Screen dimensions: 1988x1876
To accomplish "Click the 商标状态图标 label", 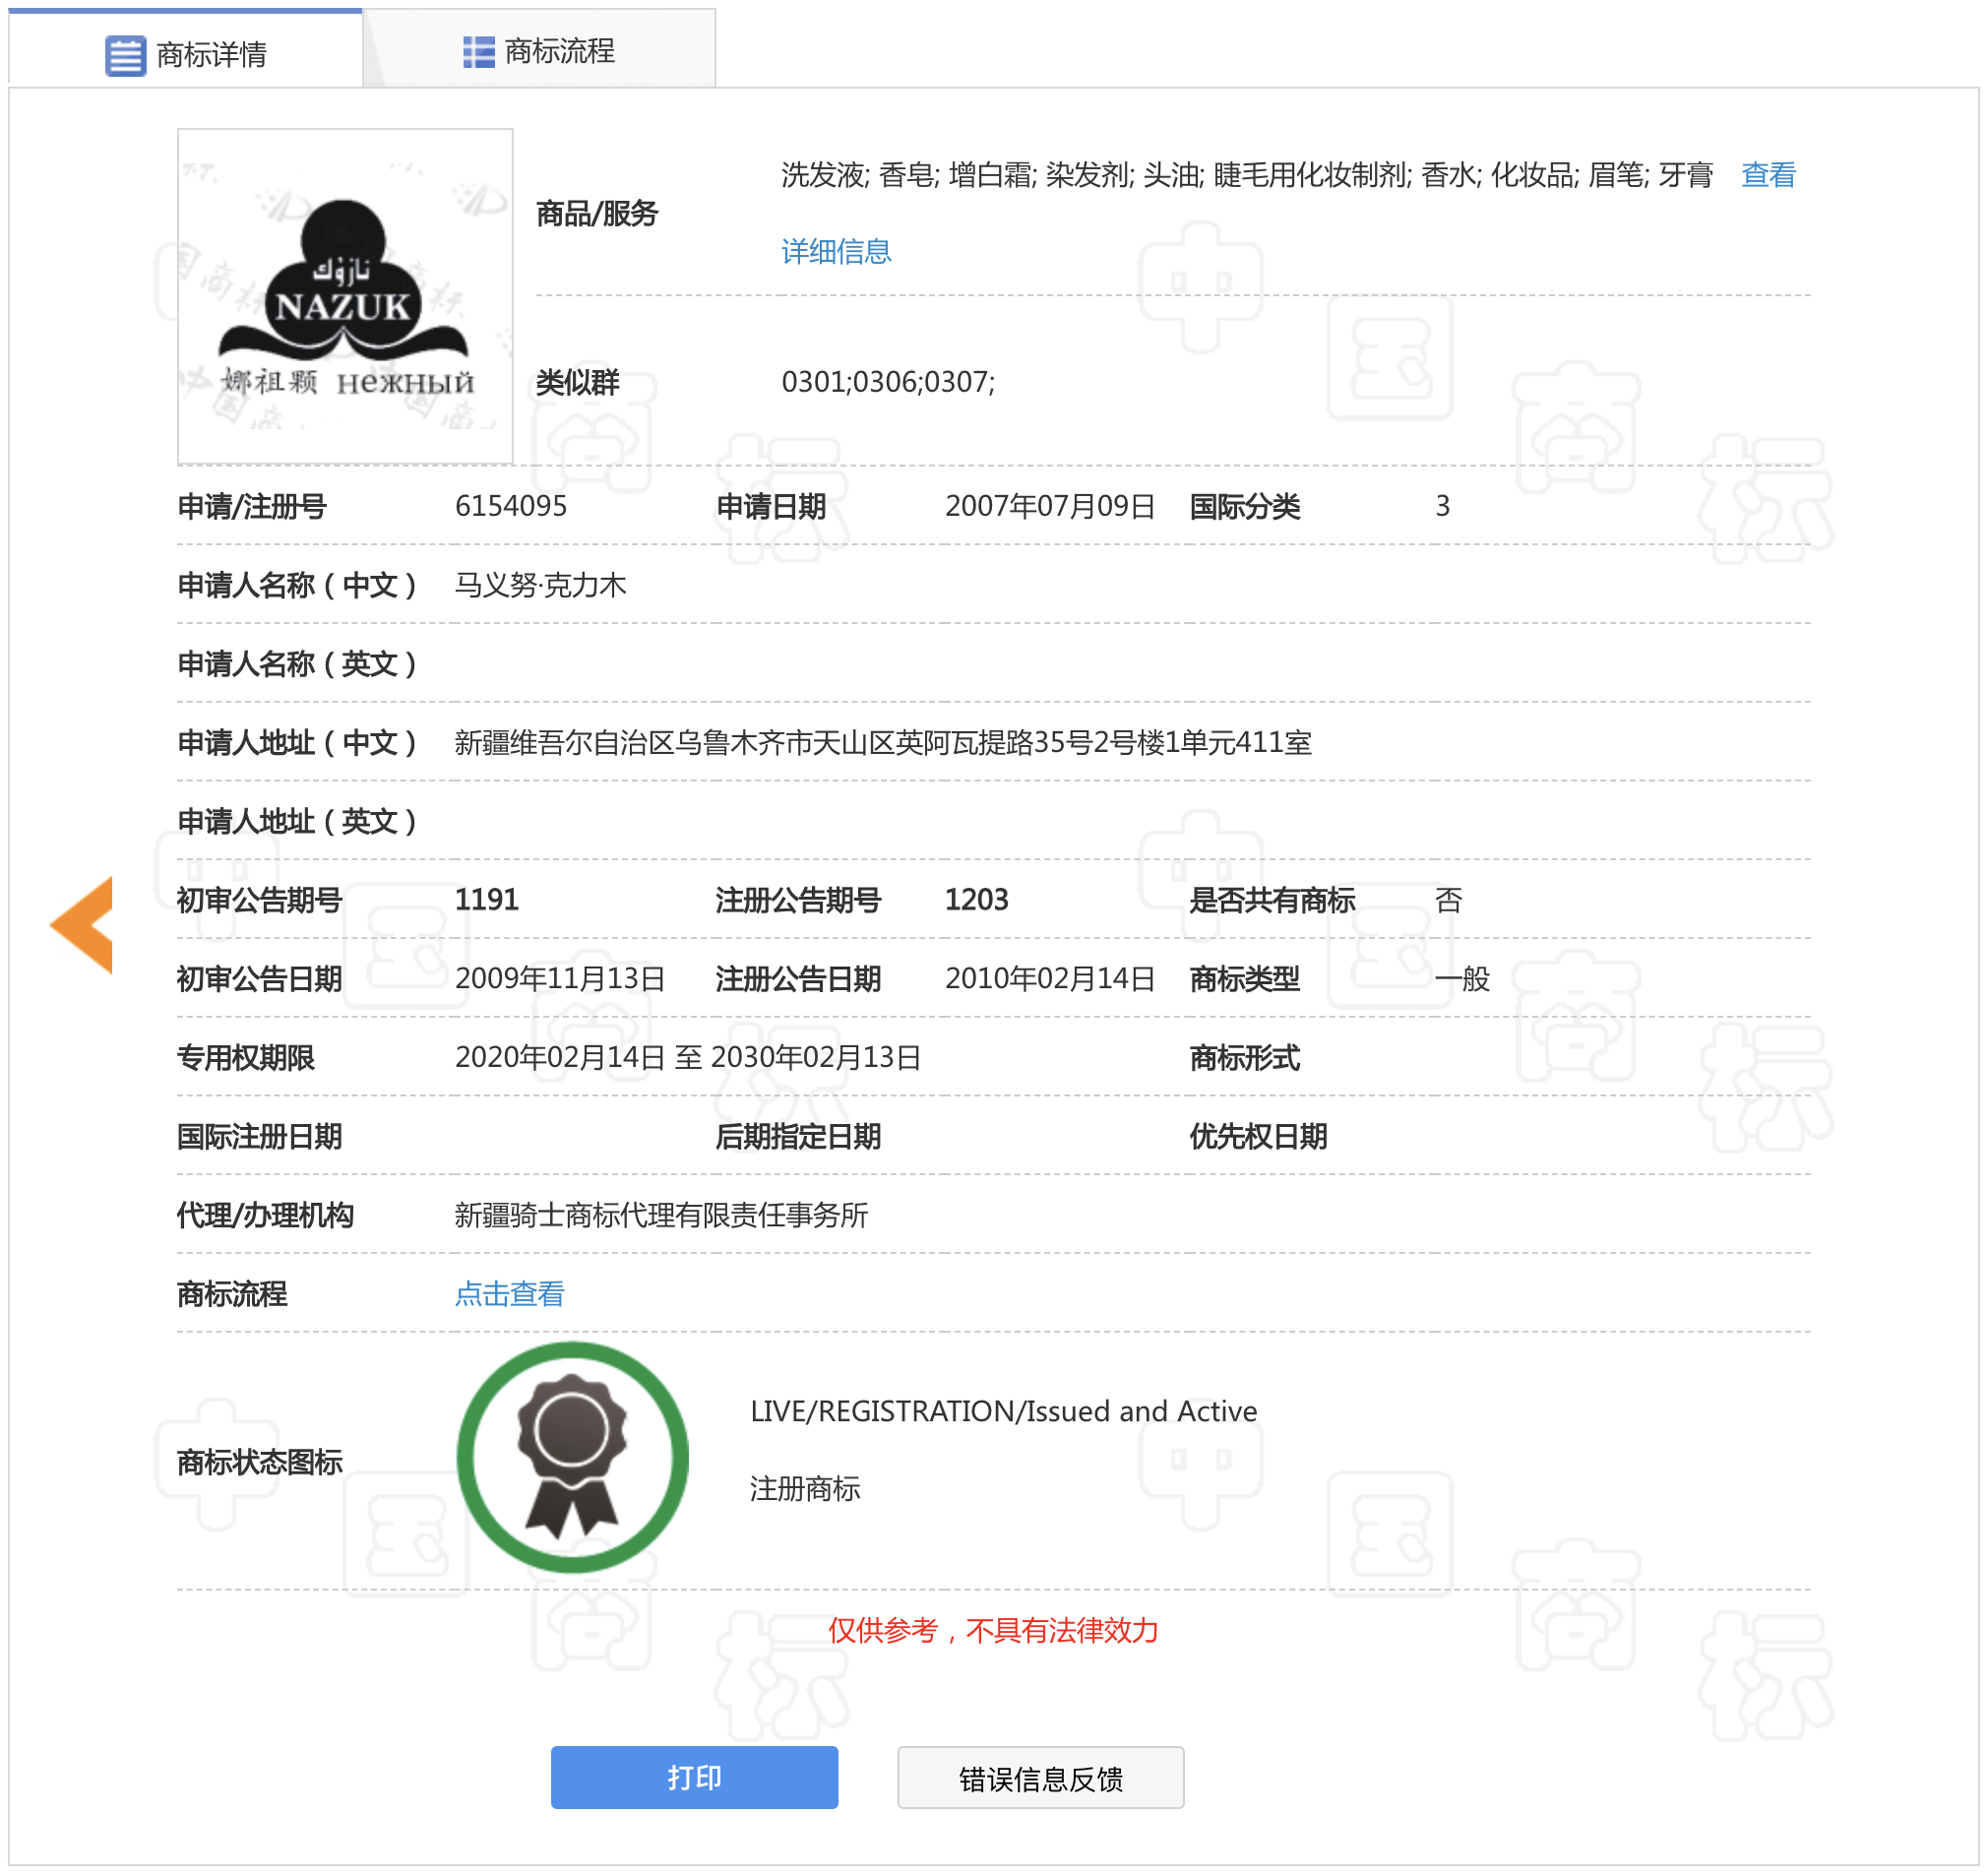I will [x=259, y=1462].
